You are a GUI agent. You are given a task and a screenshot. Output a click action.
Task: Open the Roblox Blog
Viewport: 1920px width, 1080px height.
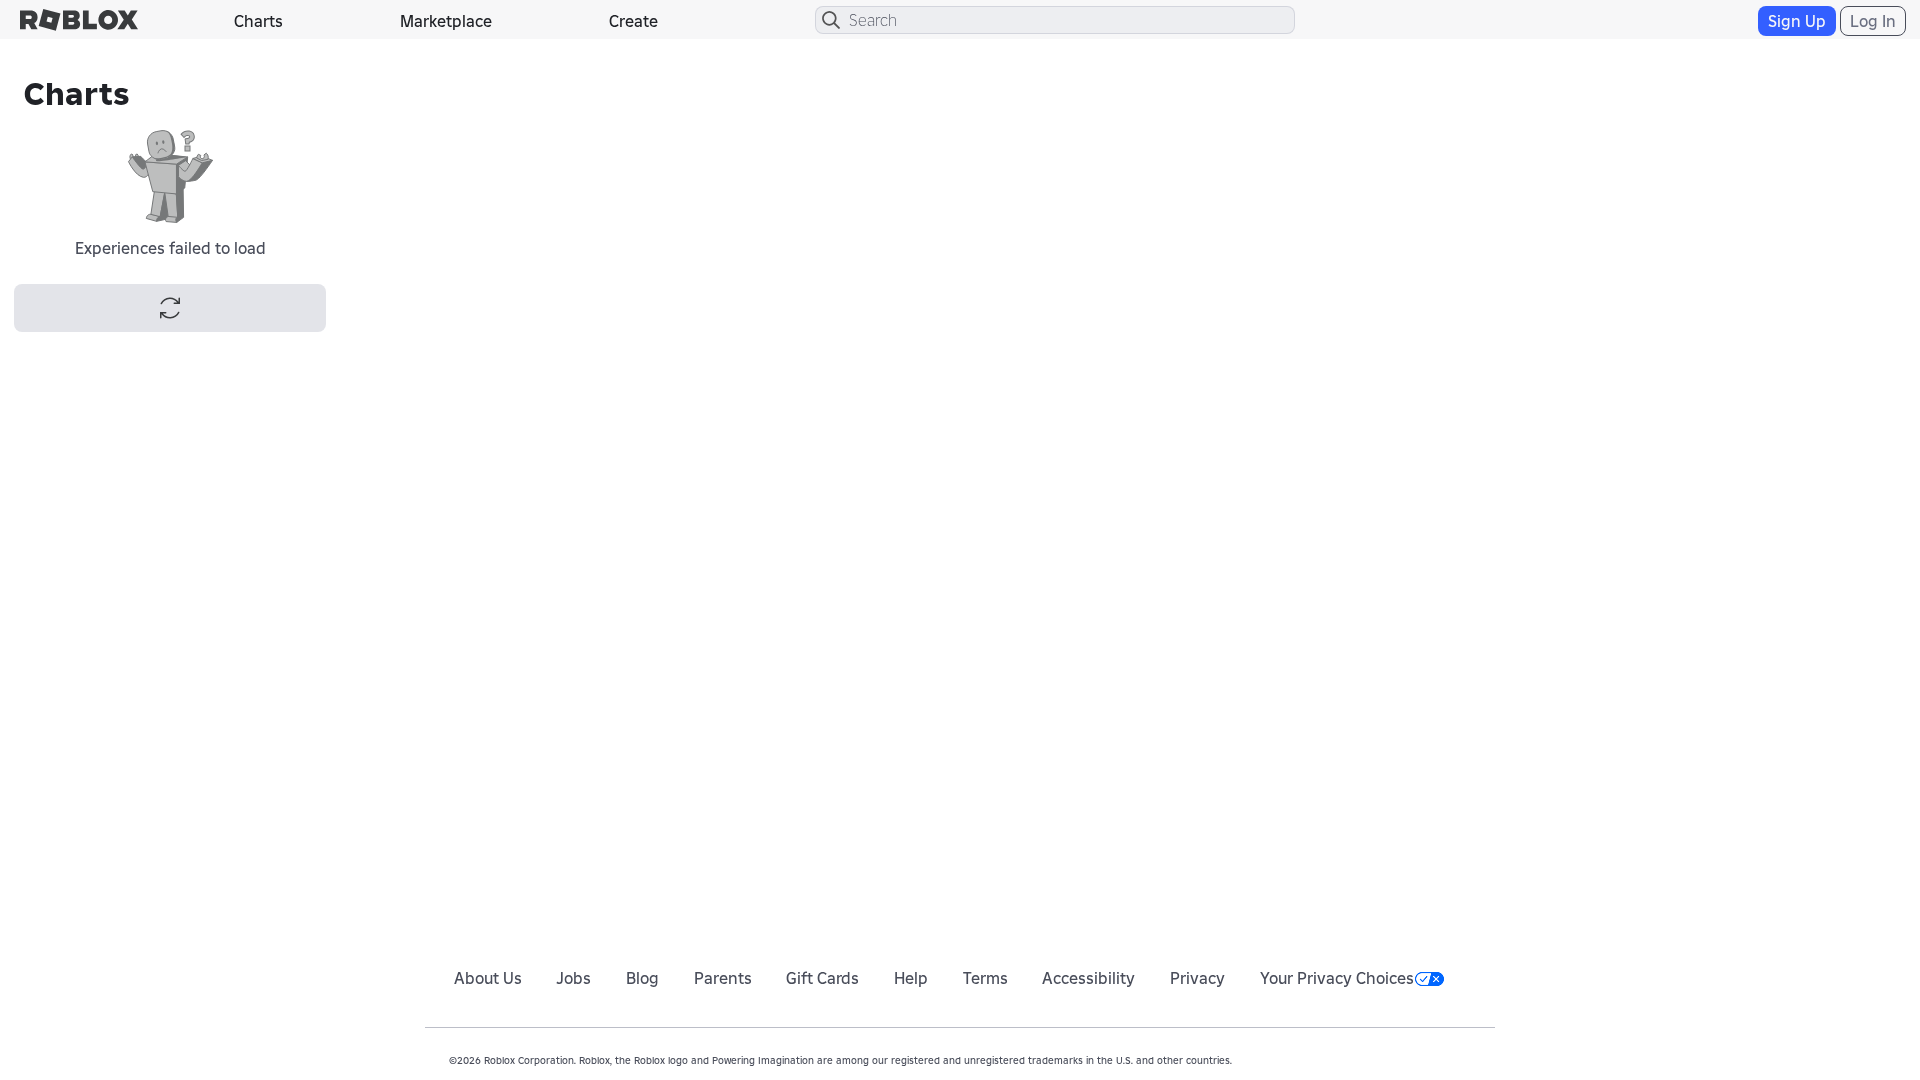pyautogui.click(x=641, y=978)
